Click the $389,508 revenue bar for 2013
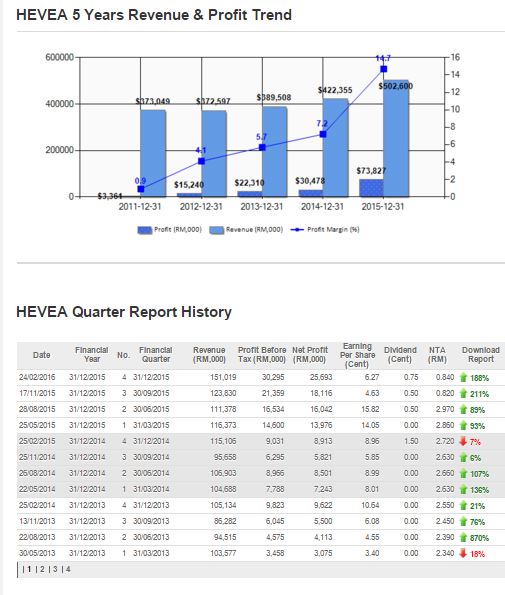The image size is (505, 595). coord(274,152)
